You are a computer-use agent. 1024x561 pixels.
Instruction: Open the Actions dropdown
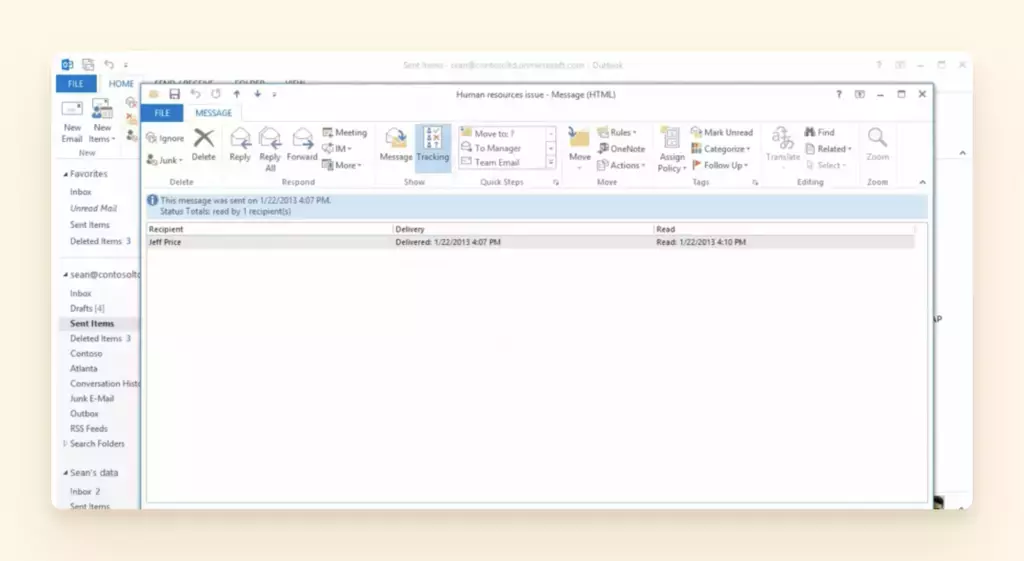point(621,165)
